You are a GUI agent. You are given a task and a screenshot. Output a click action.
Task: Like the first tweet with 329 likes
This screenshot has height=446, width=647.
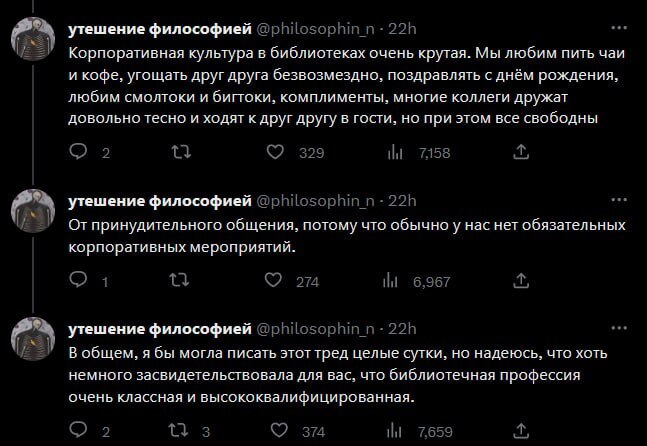[279, 153]
